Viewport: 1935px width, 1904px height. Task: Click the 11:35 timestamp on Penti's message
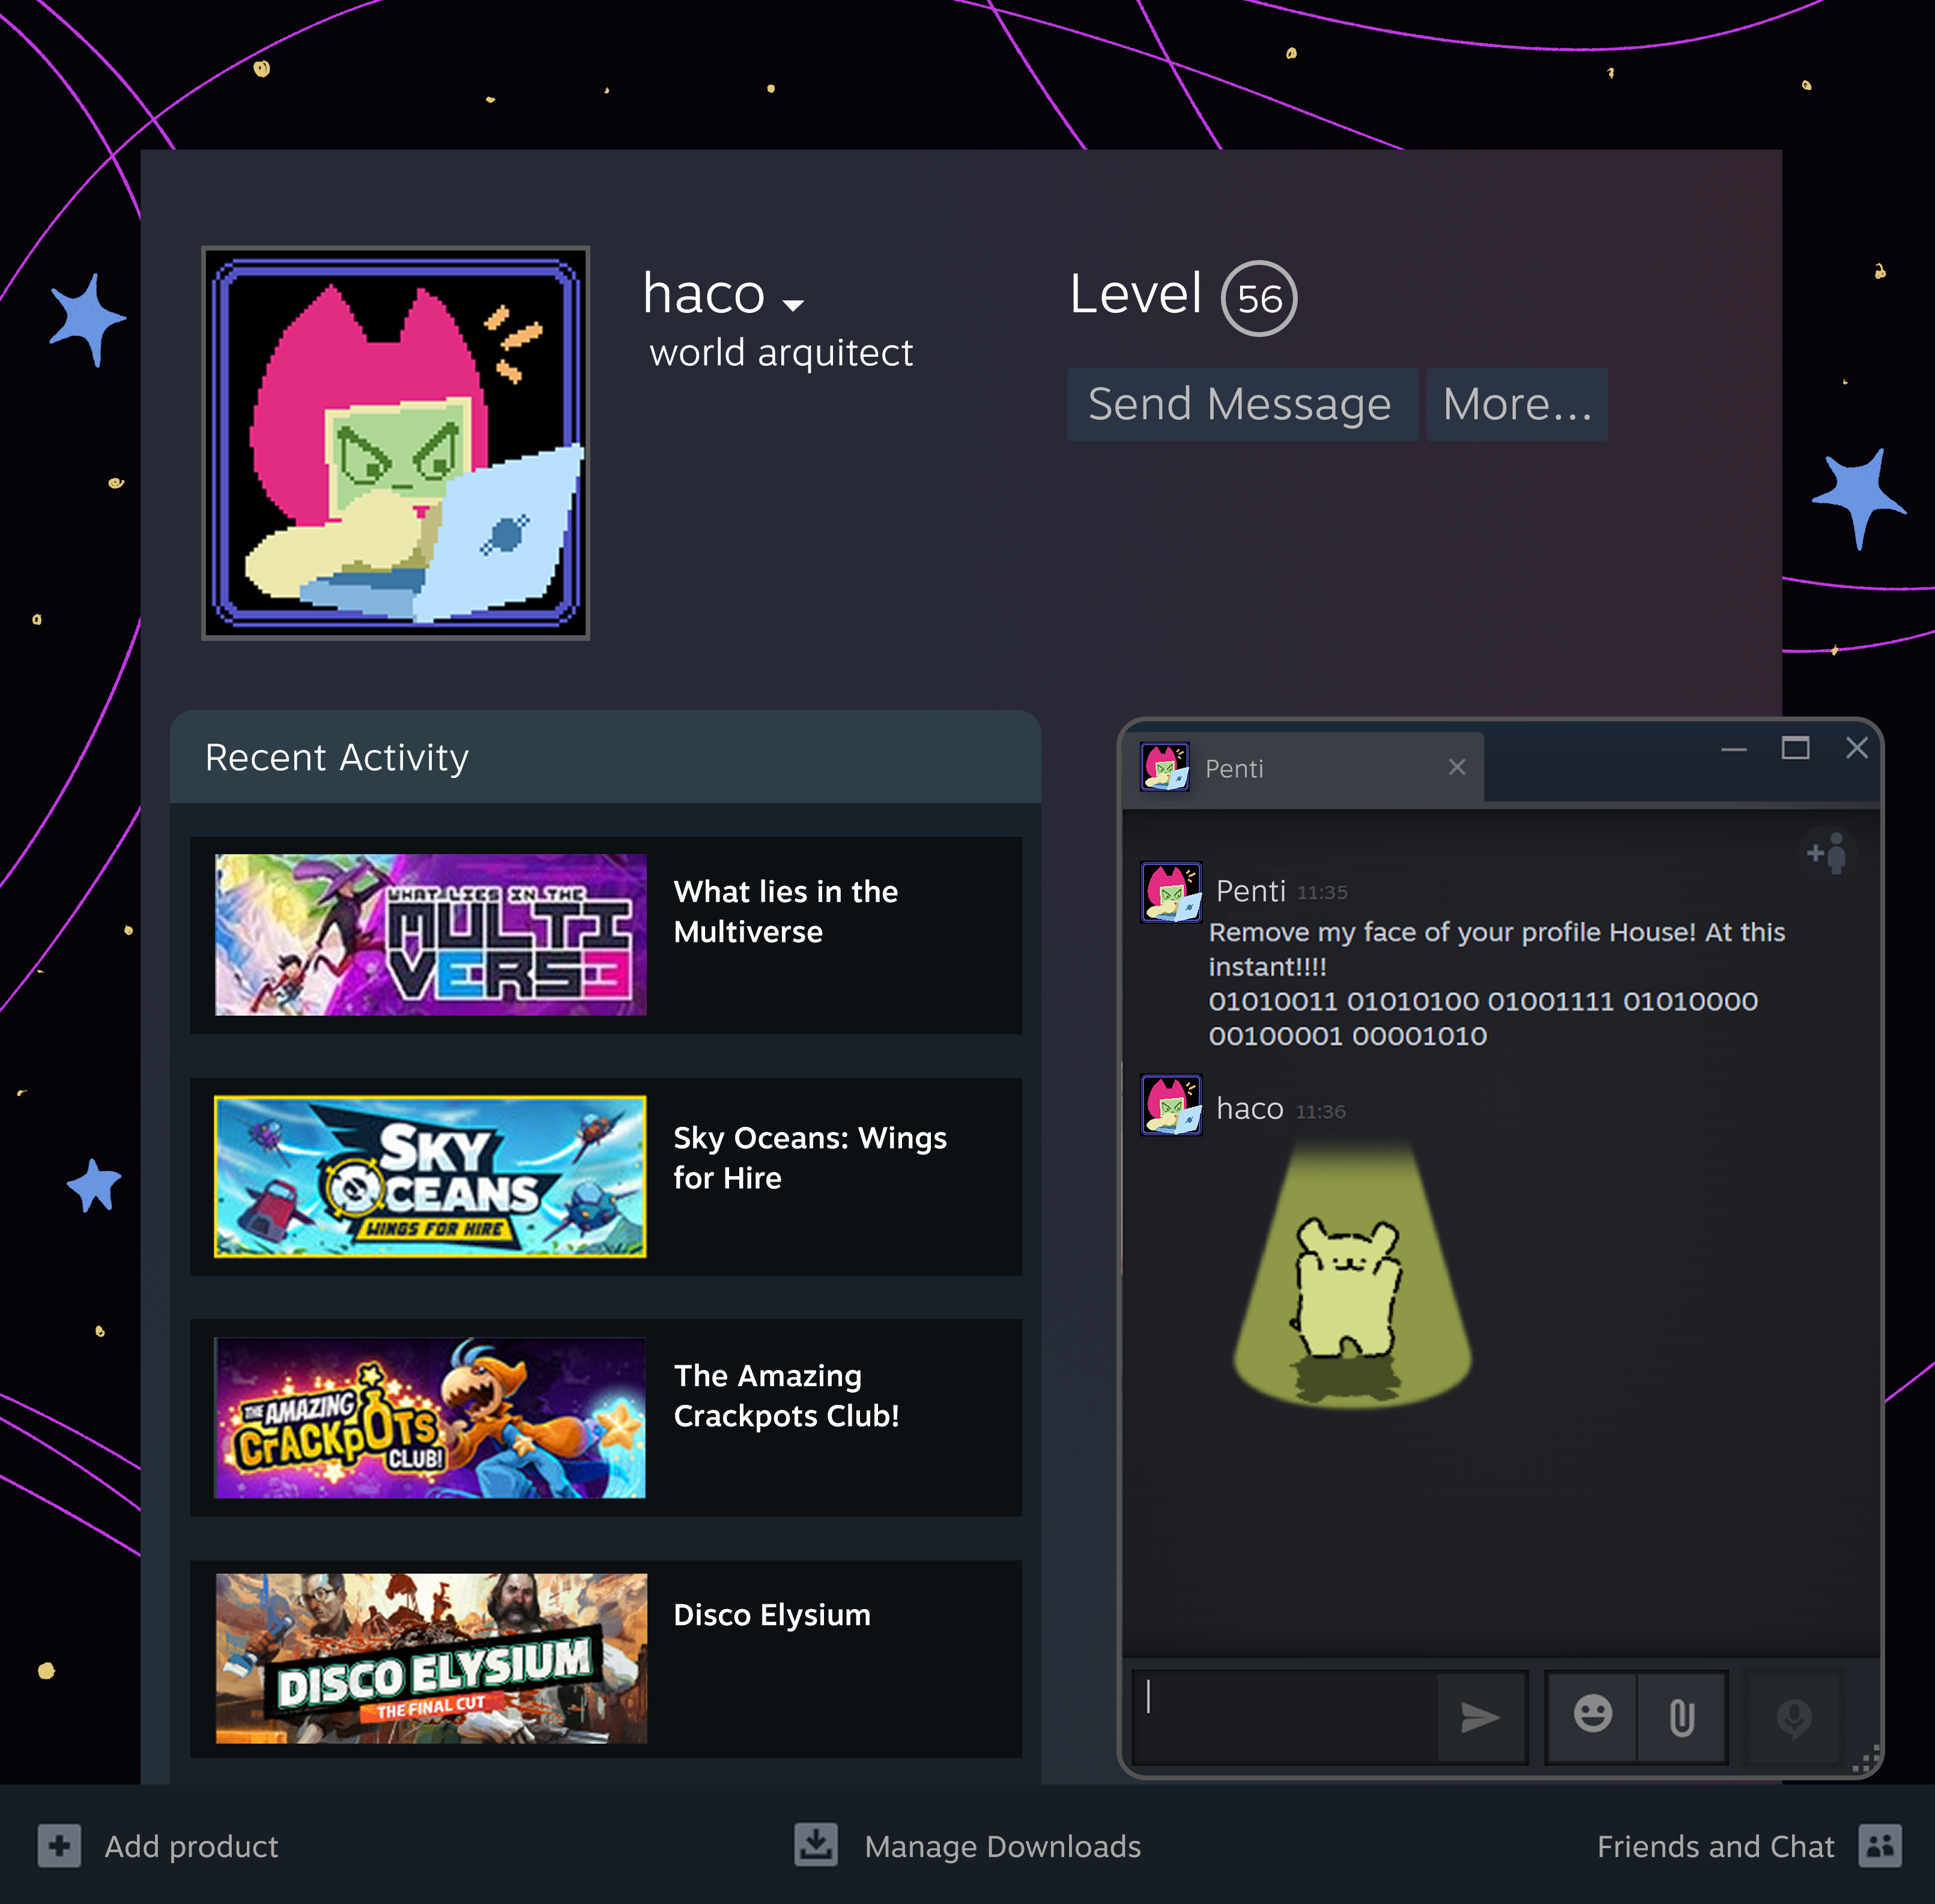(x=1322, y=893)
